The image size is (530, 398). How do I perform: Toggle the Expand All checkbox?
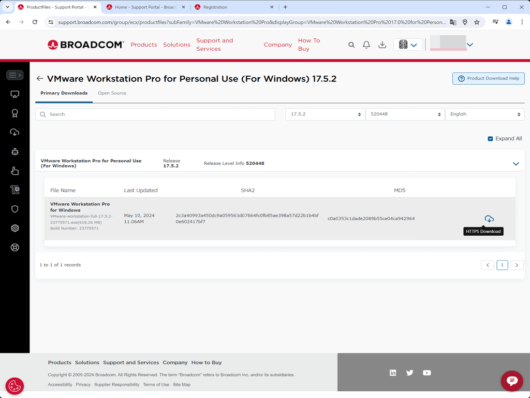point(490,139)
